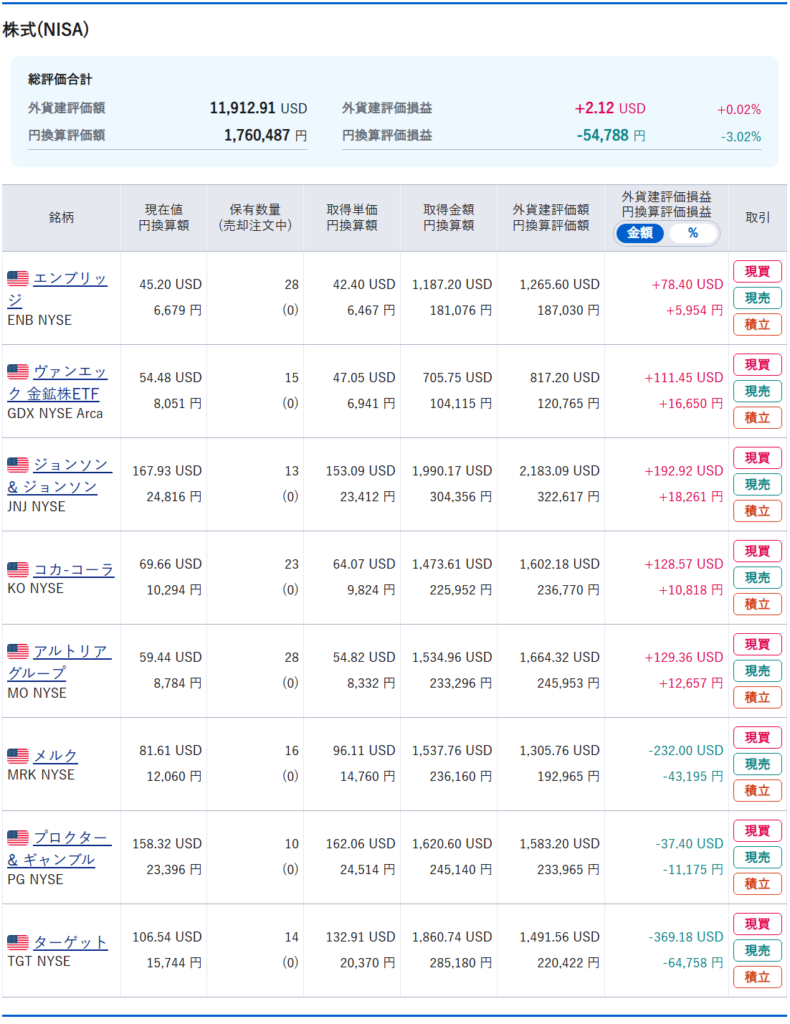Click 現売 button for GDX ETF
Image resolution: width=790 pixels, height=1024 pixels.
757,391
